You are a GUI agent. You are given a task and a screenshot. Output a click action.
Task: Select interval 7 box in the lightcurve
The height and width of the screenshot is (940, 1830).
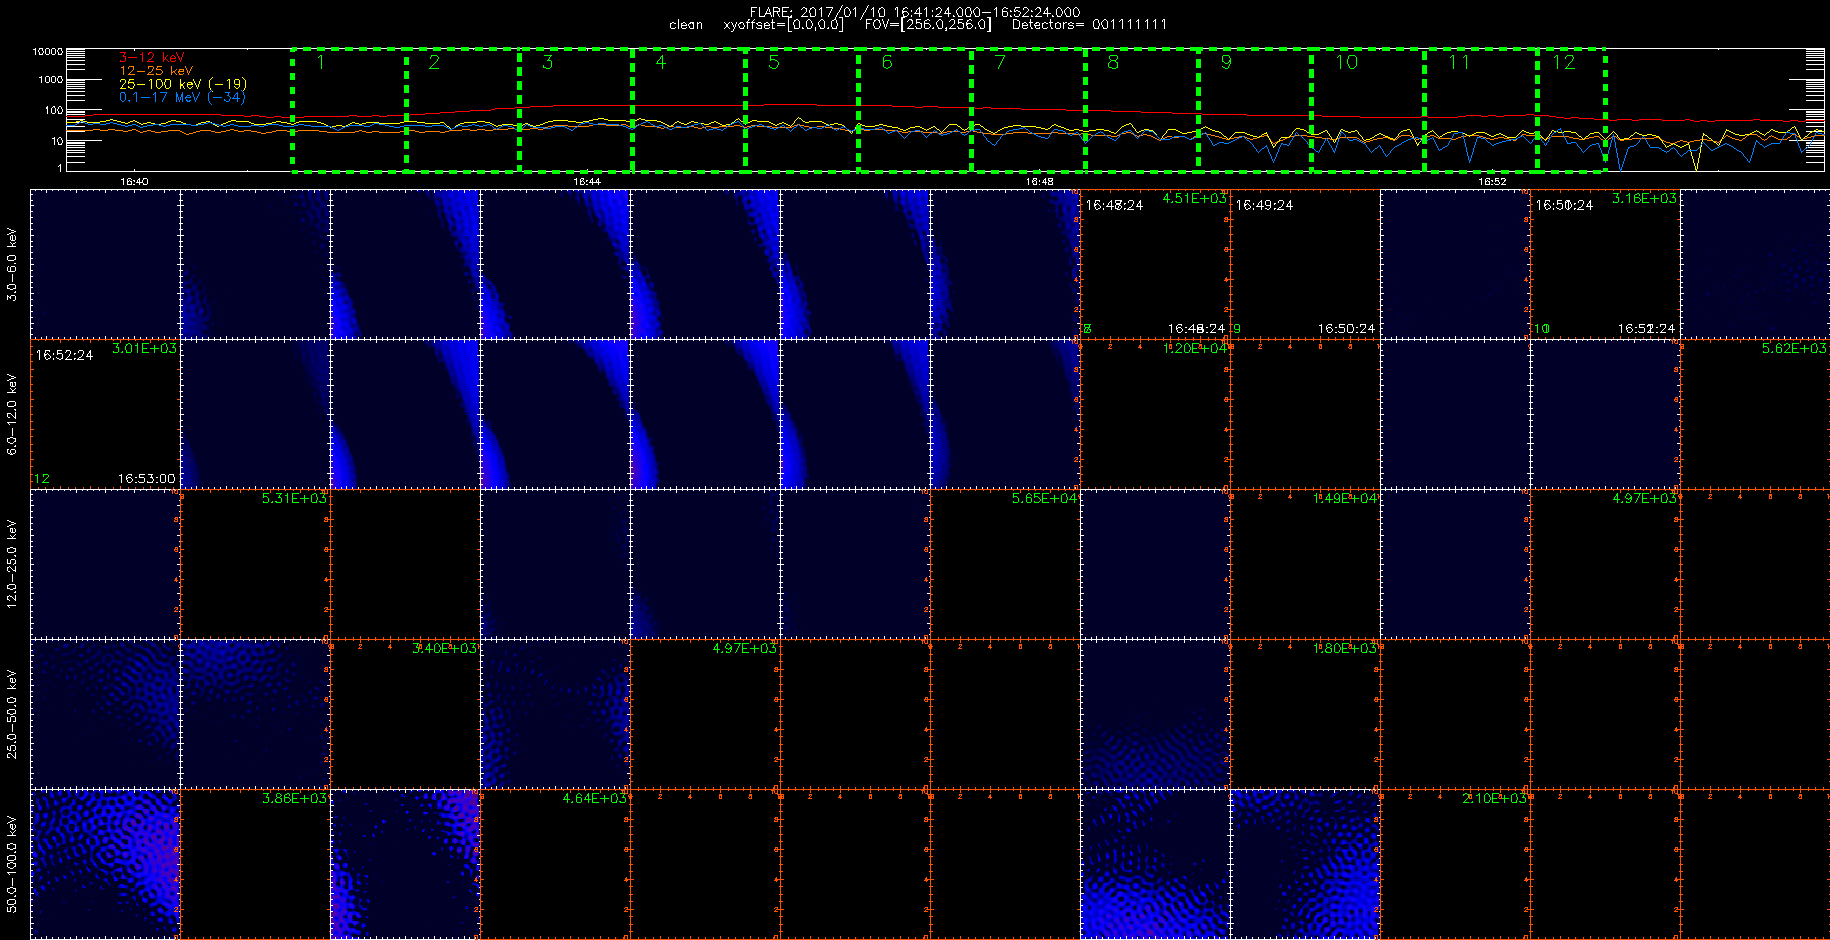pyautogui.click(x=1028, y=110)
